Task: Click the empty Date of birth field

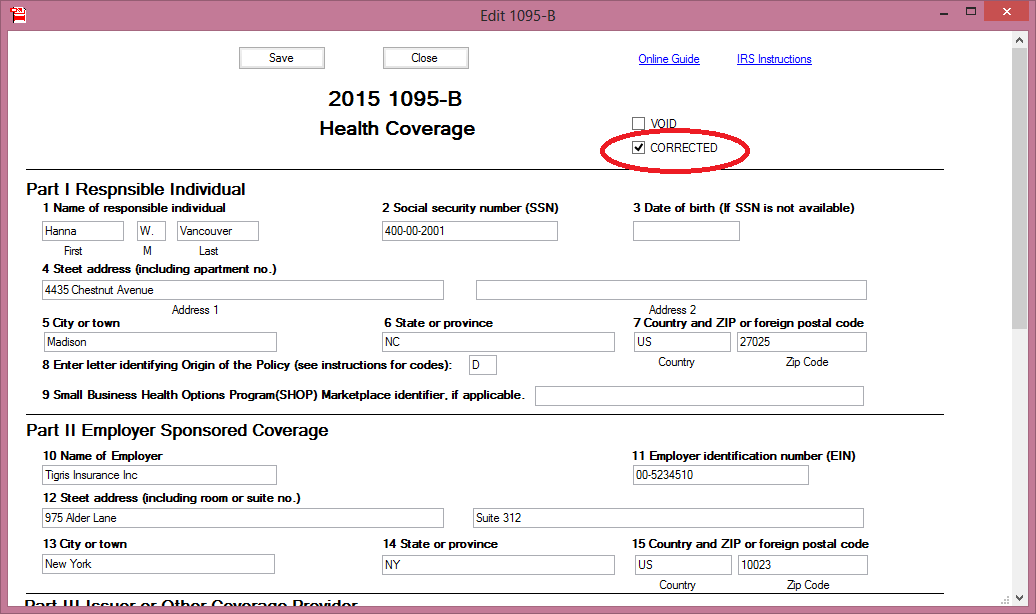Action: [x=686, y=231]
